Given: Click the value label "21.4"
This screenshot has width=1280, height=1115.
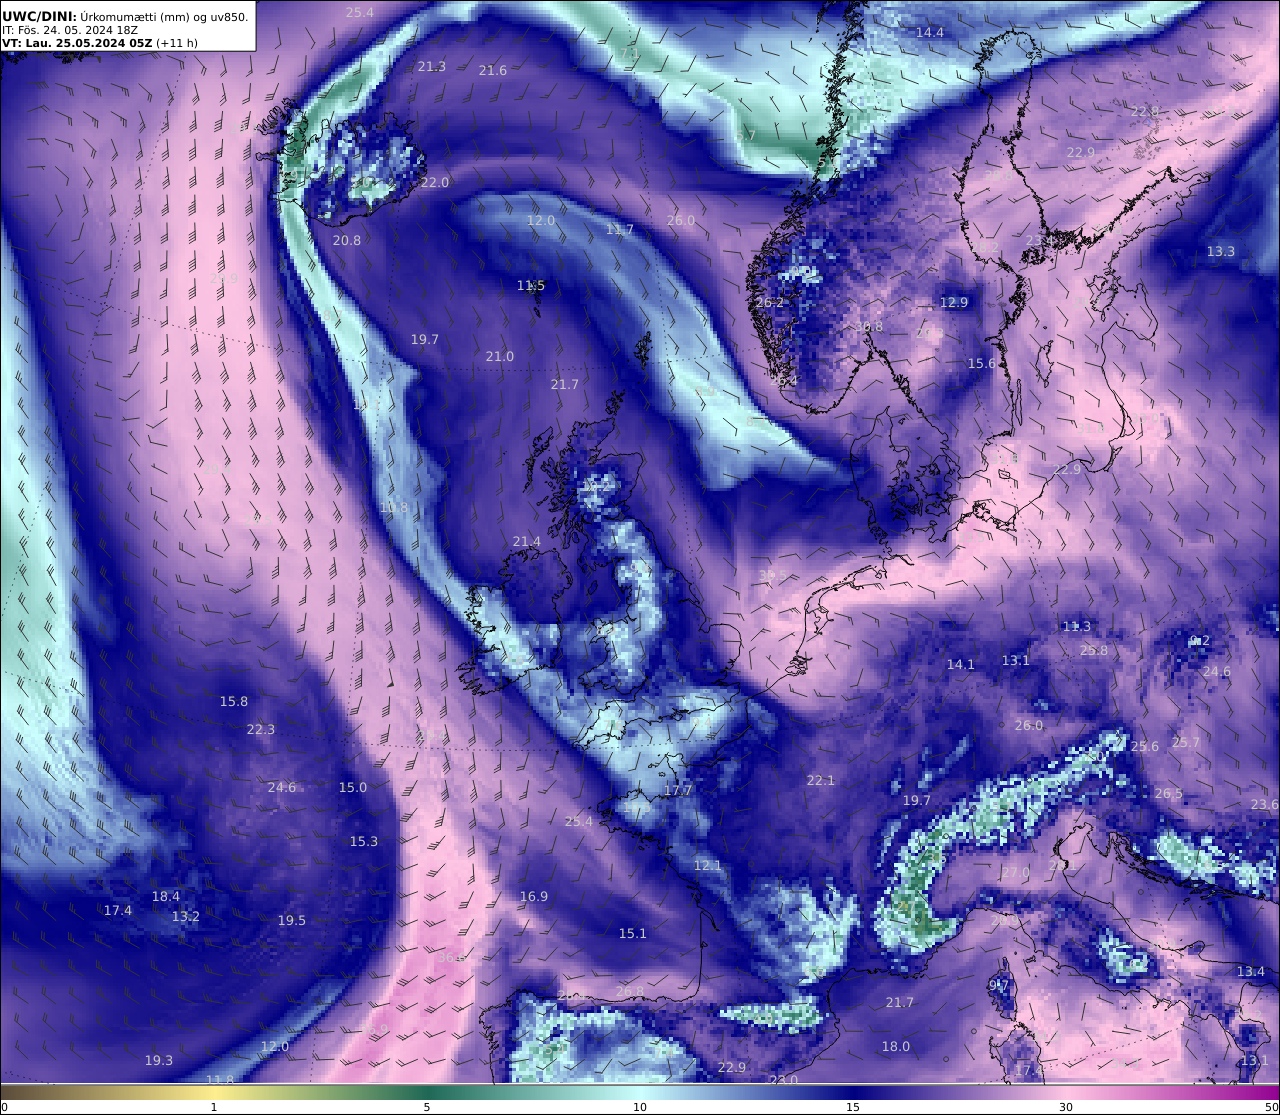Looking at the screenshot, I should [527, 542].
